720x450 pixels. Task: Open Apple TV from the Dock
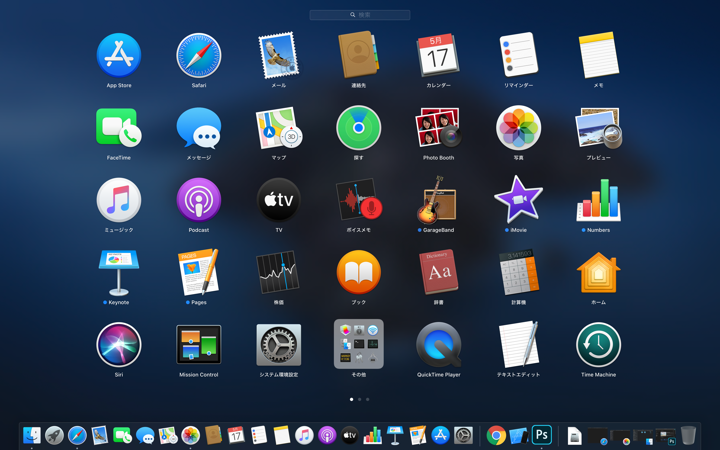(x=349, y=435)
